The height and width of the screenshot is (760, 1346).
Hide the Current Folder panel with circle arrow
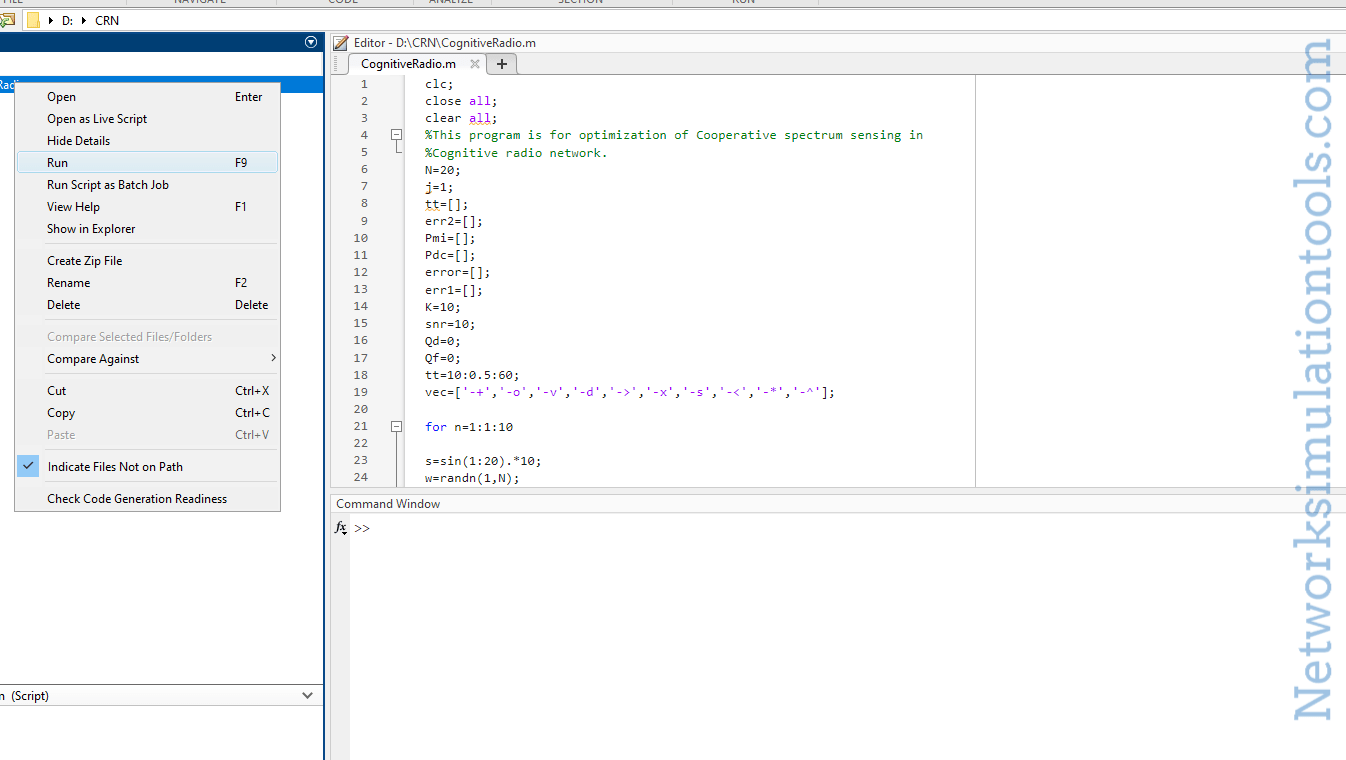click(310, 42)
